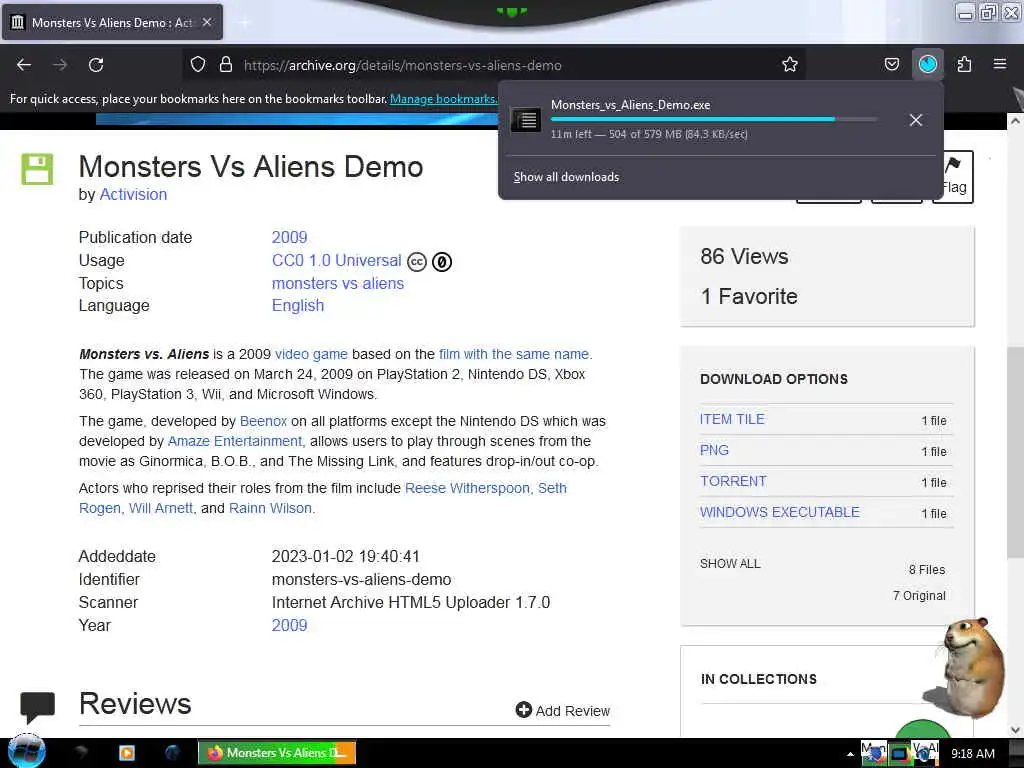
Task: Open the Activision author link
Action: click(133, 195)
